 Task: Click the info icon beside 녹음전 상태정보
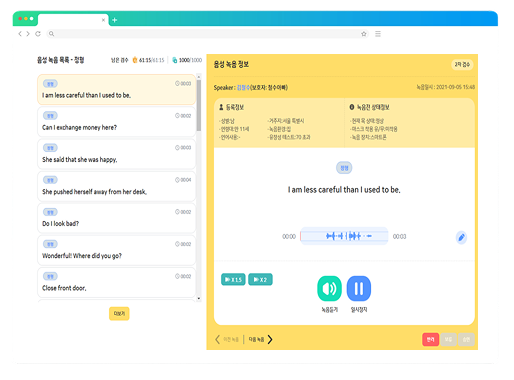click(352, 107)
